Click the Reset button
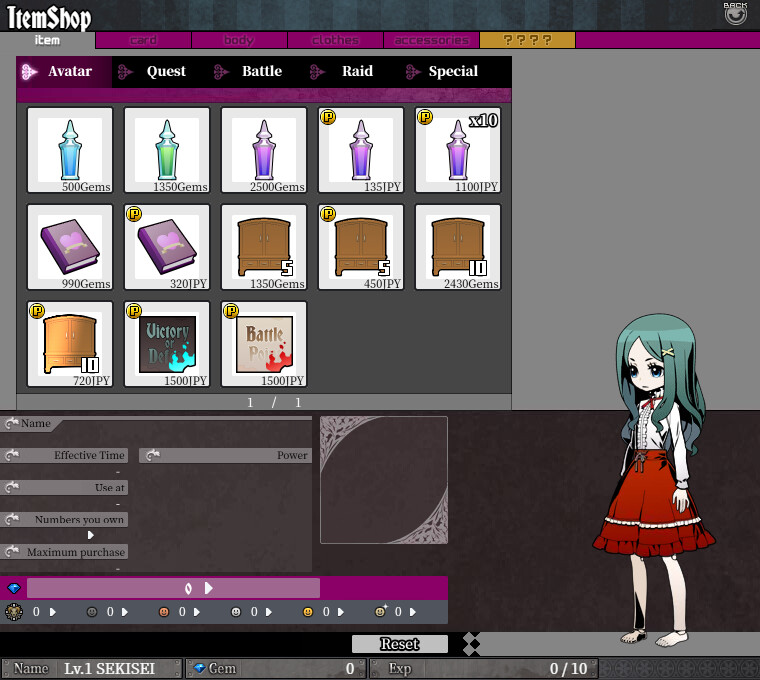Screen dimensions: 760x680 400,644
